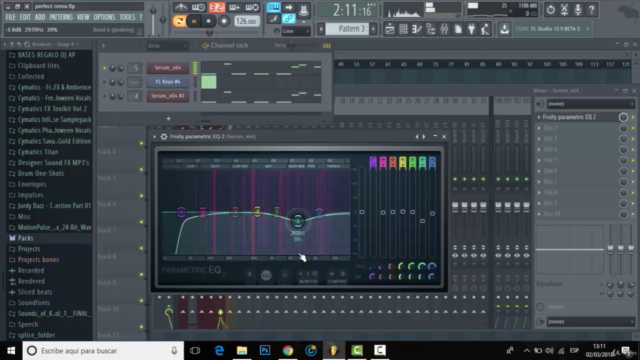Open the drop channel filter dropdown
640x360 pixels.
coord(167,46)
